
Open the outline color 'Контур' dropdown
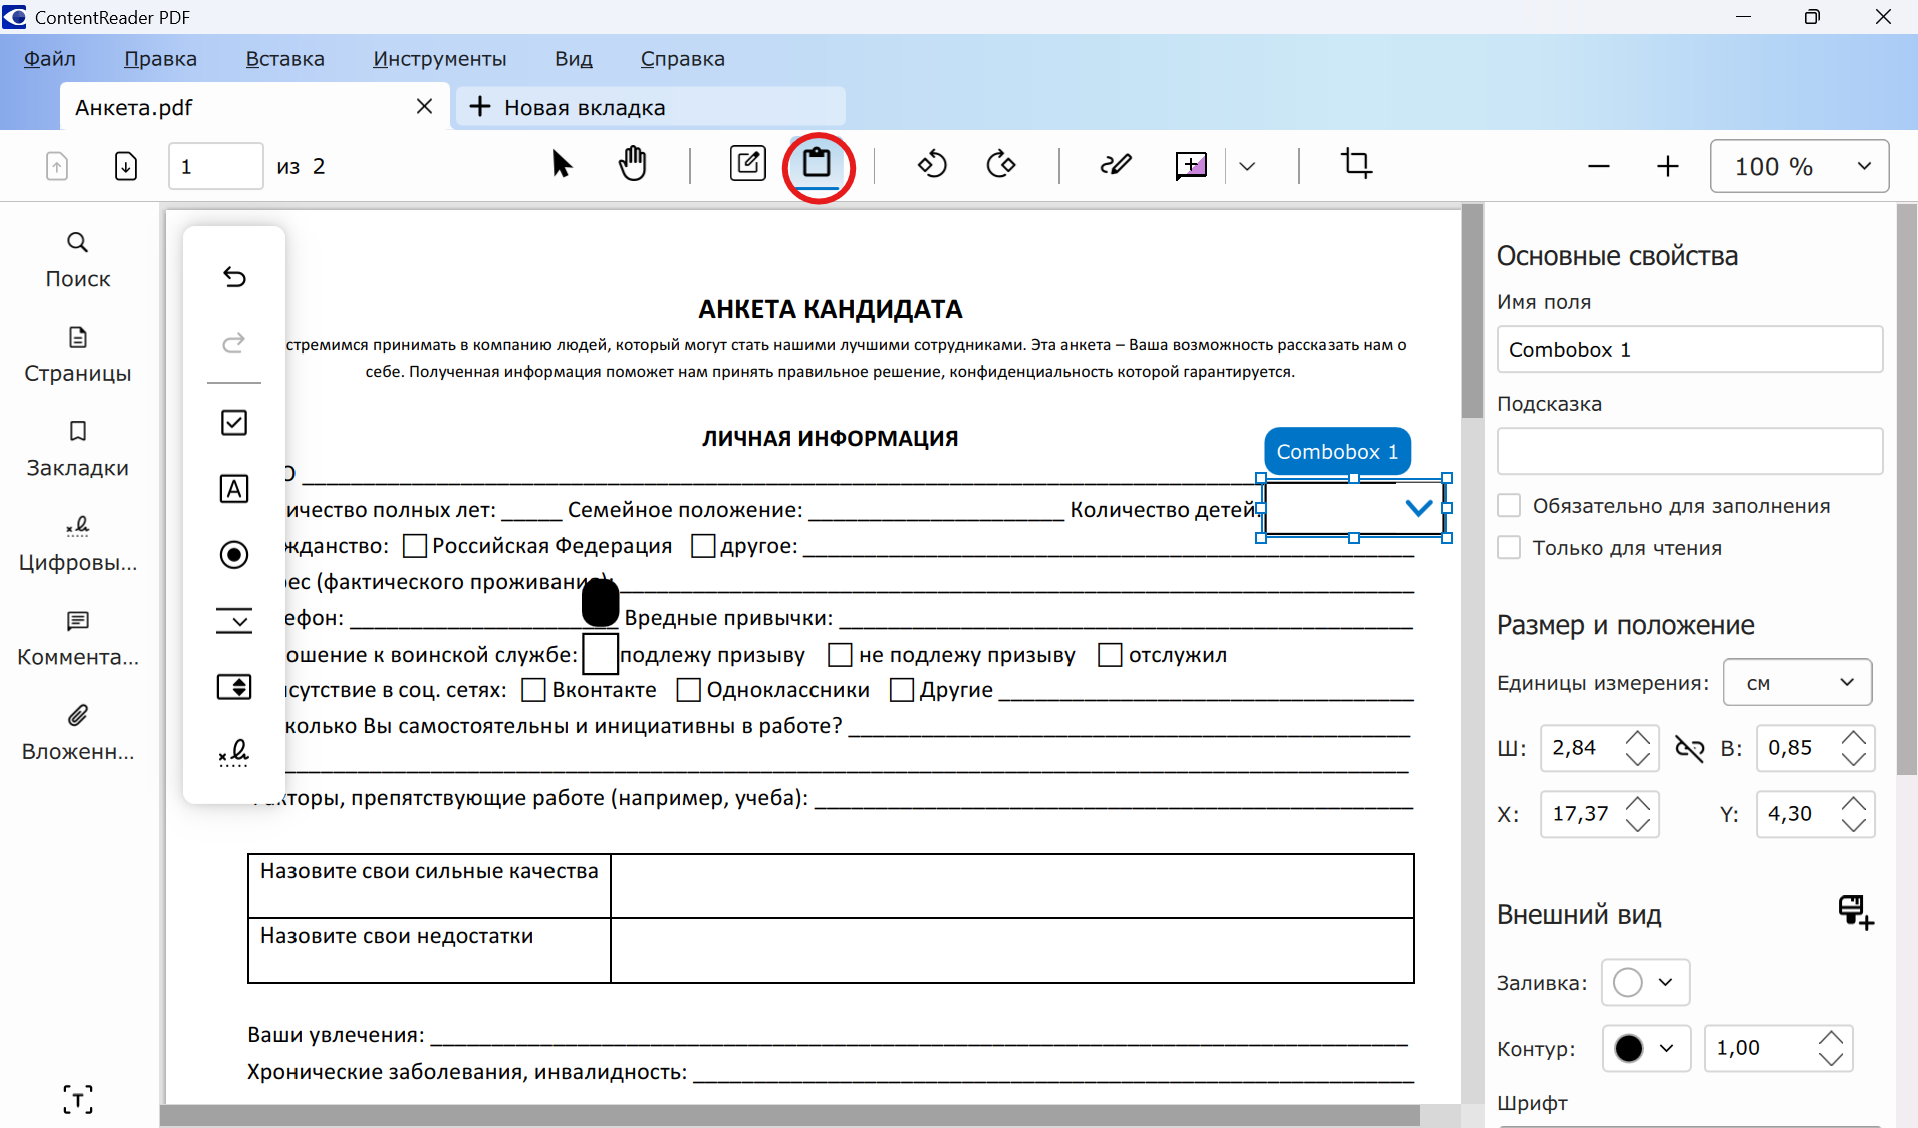(1645, 1048)
